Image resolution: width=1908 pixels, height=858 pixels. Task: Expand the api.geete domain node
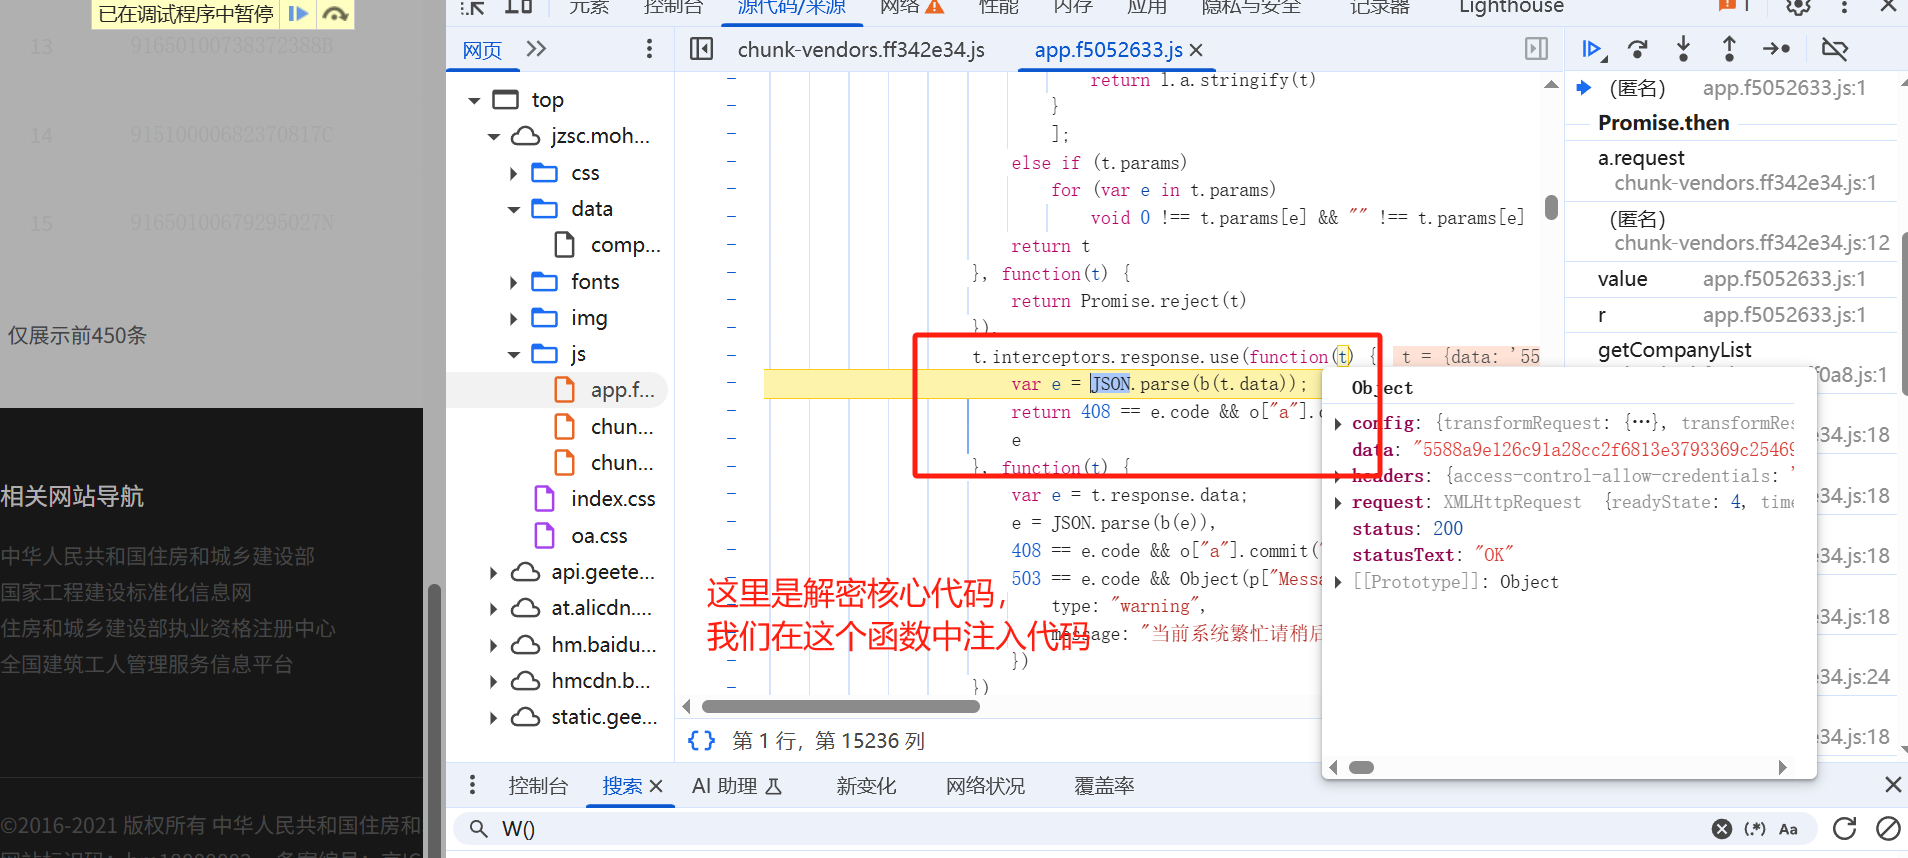(494, 573)
